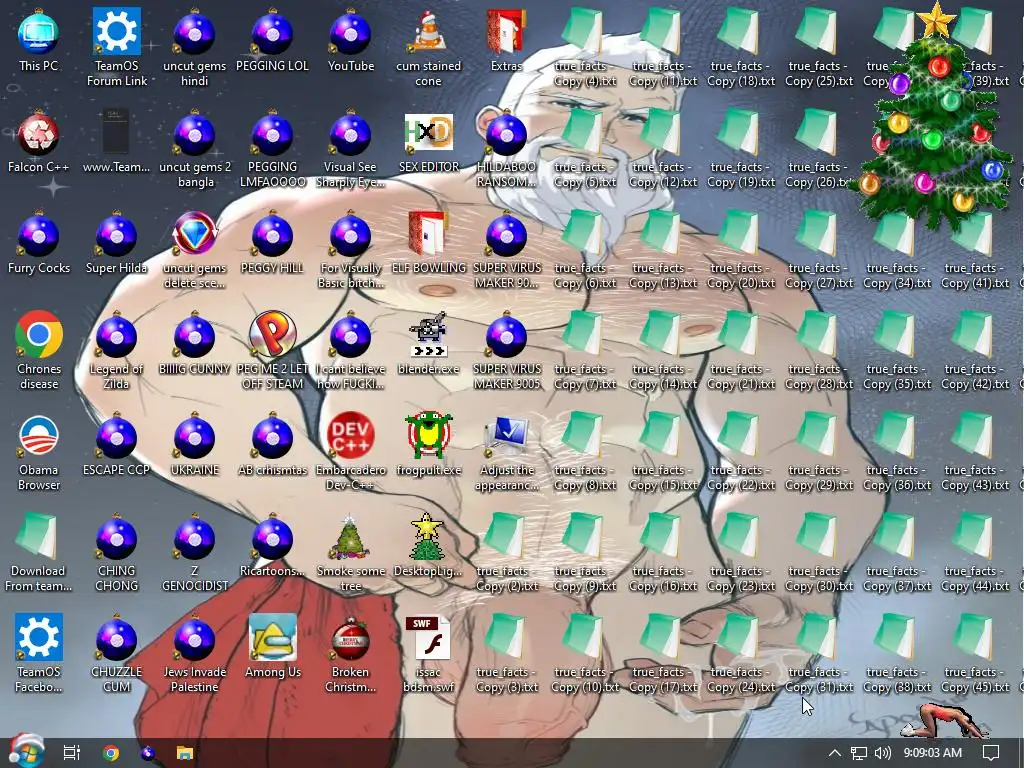Image resolution: width=1024 pixels, height=768 pixels.
Task: Select true_facts - Copy (18).txt file
Action: [x=741, y=47]
